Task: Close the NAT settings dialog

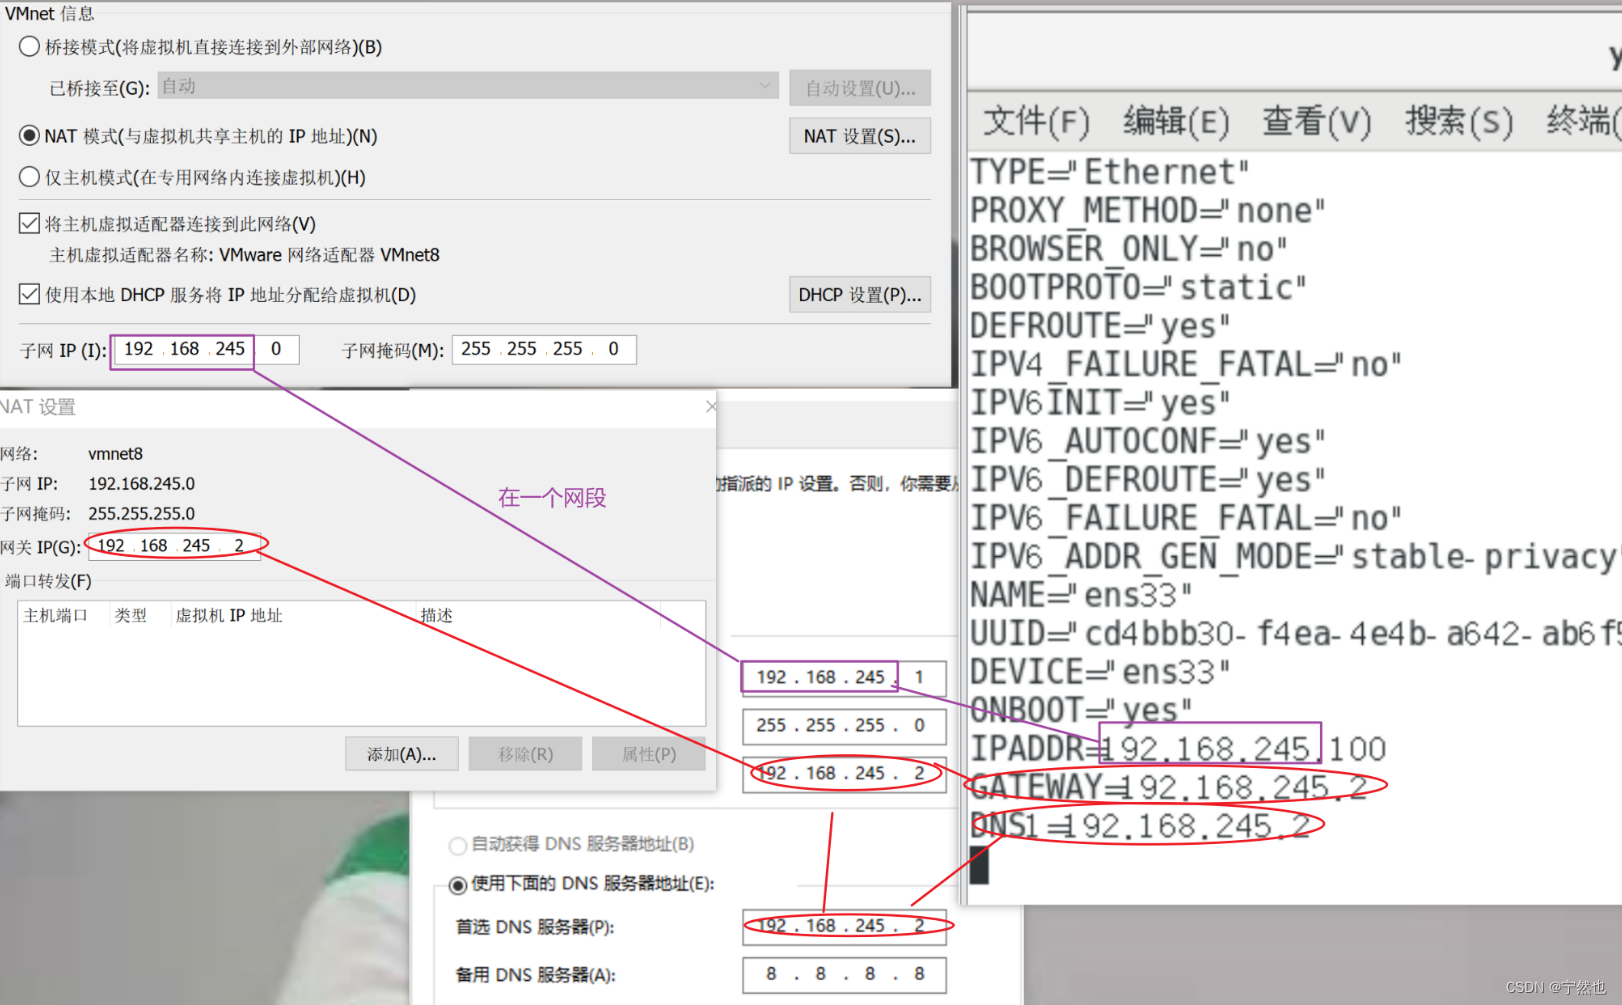Action: pyautogui.click(x=711, y=406)
